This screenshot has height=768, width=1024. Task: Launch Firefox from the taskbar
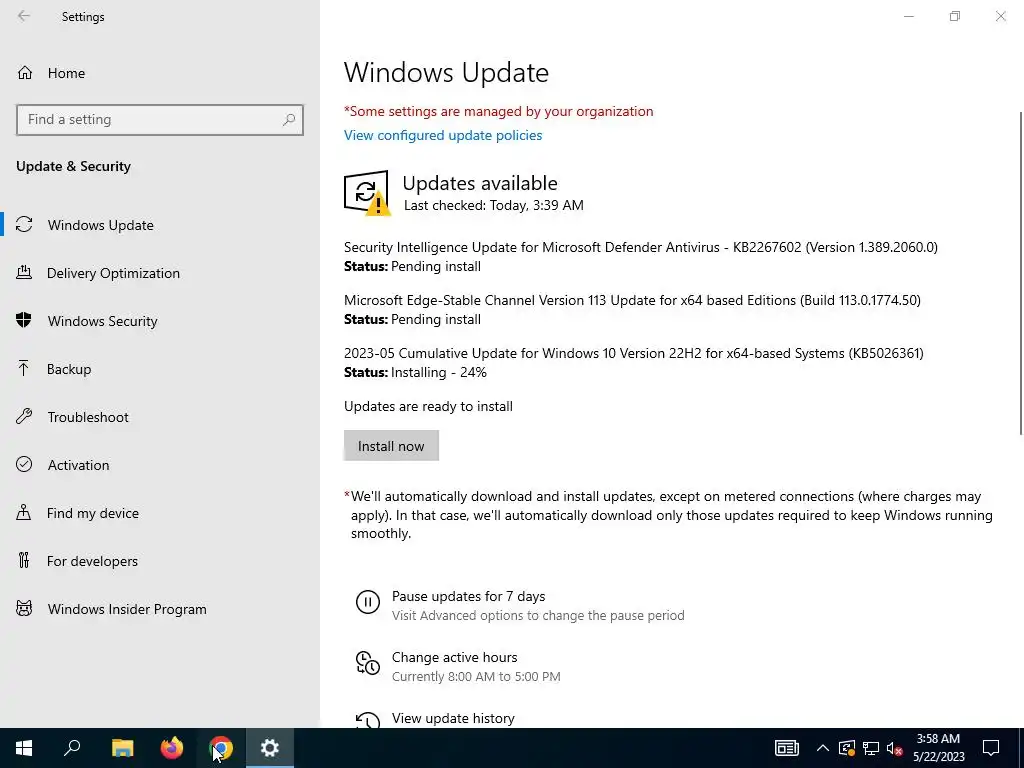pos(172,748)
